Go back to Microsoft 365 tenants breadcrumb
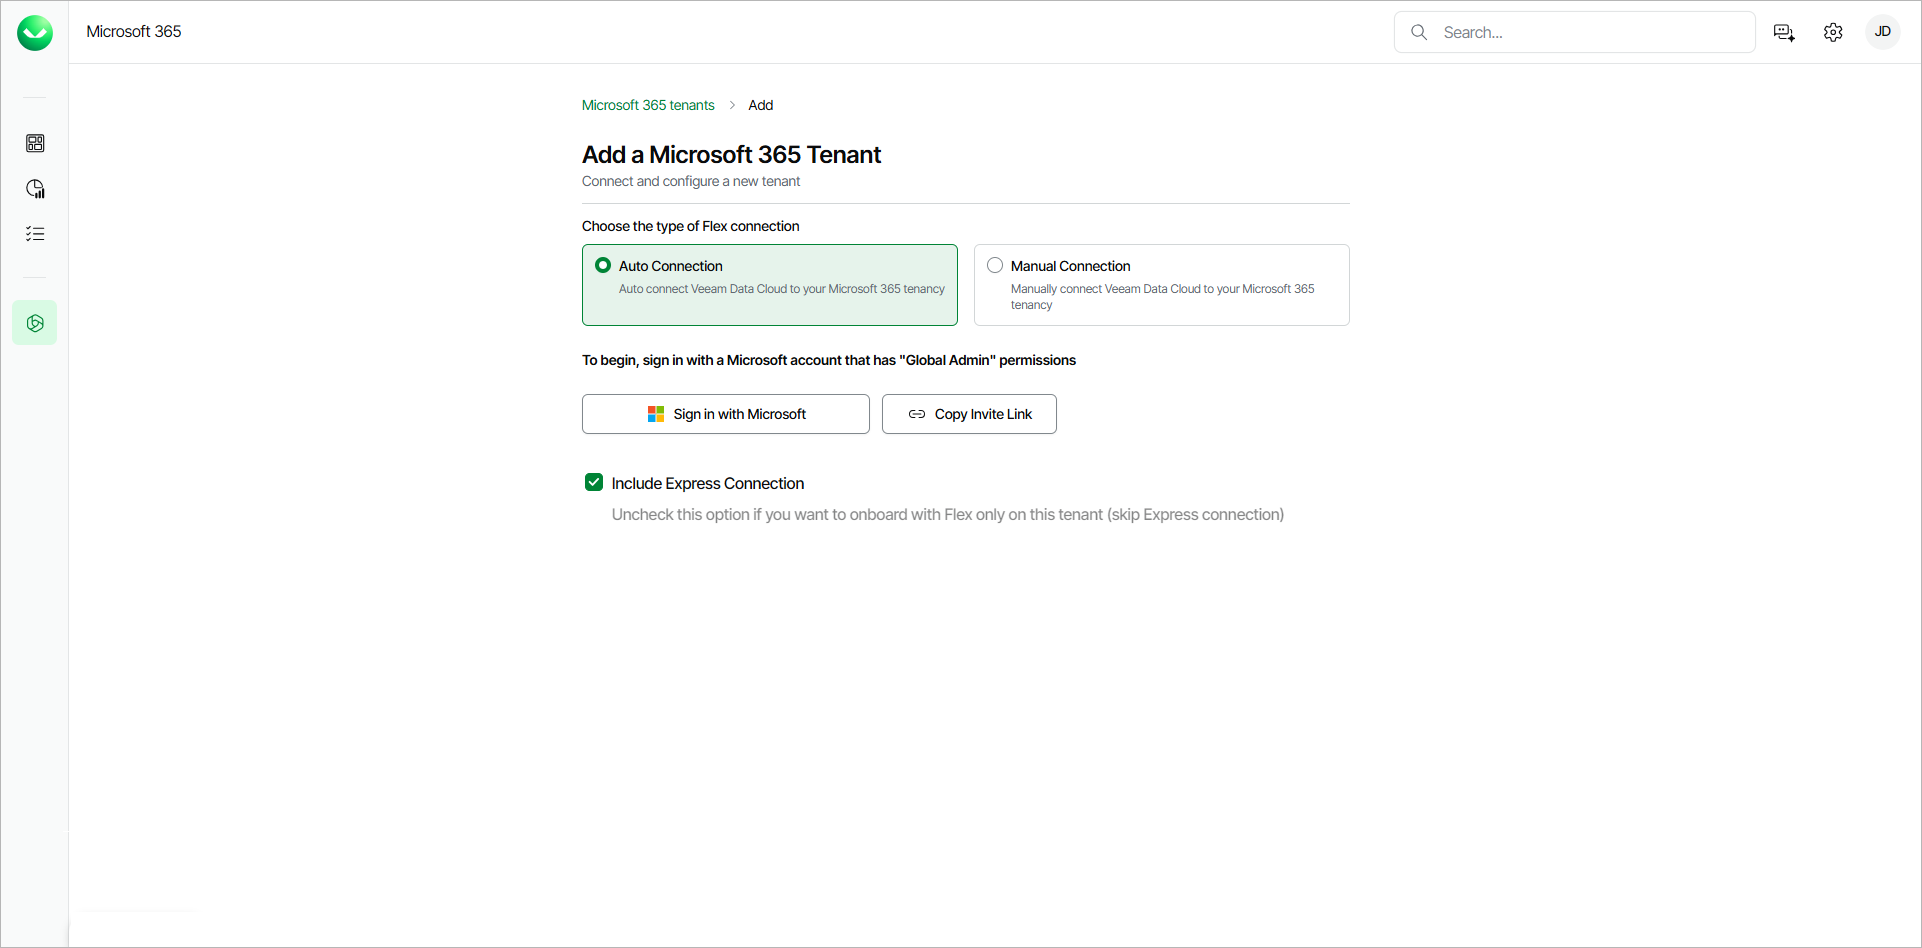The width and height of the screenshot is (1922, 948). pyautogui.click(x=648, y=105)
